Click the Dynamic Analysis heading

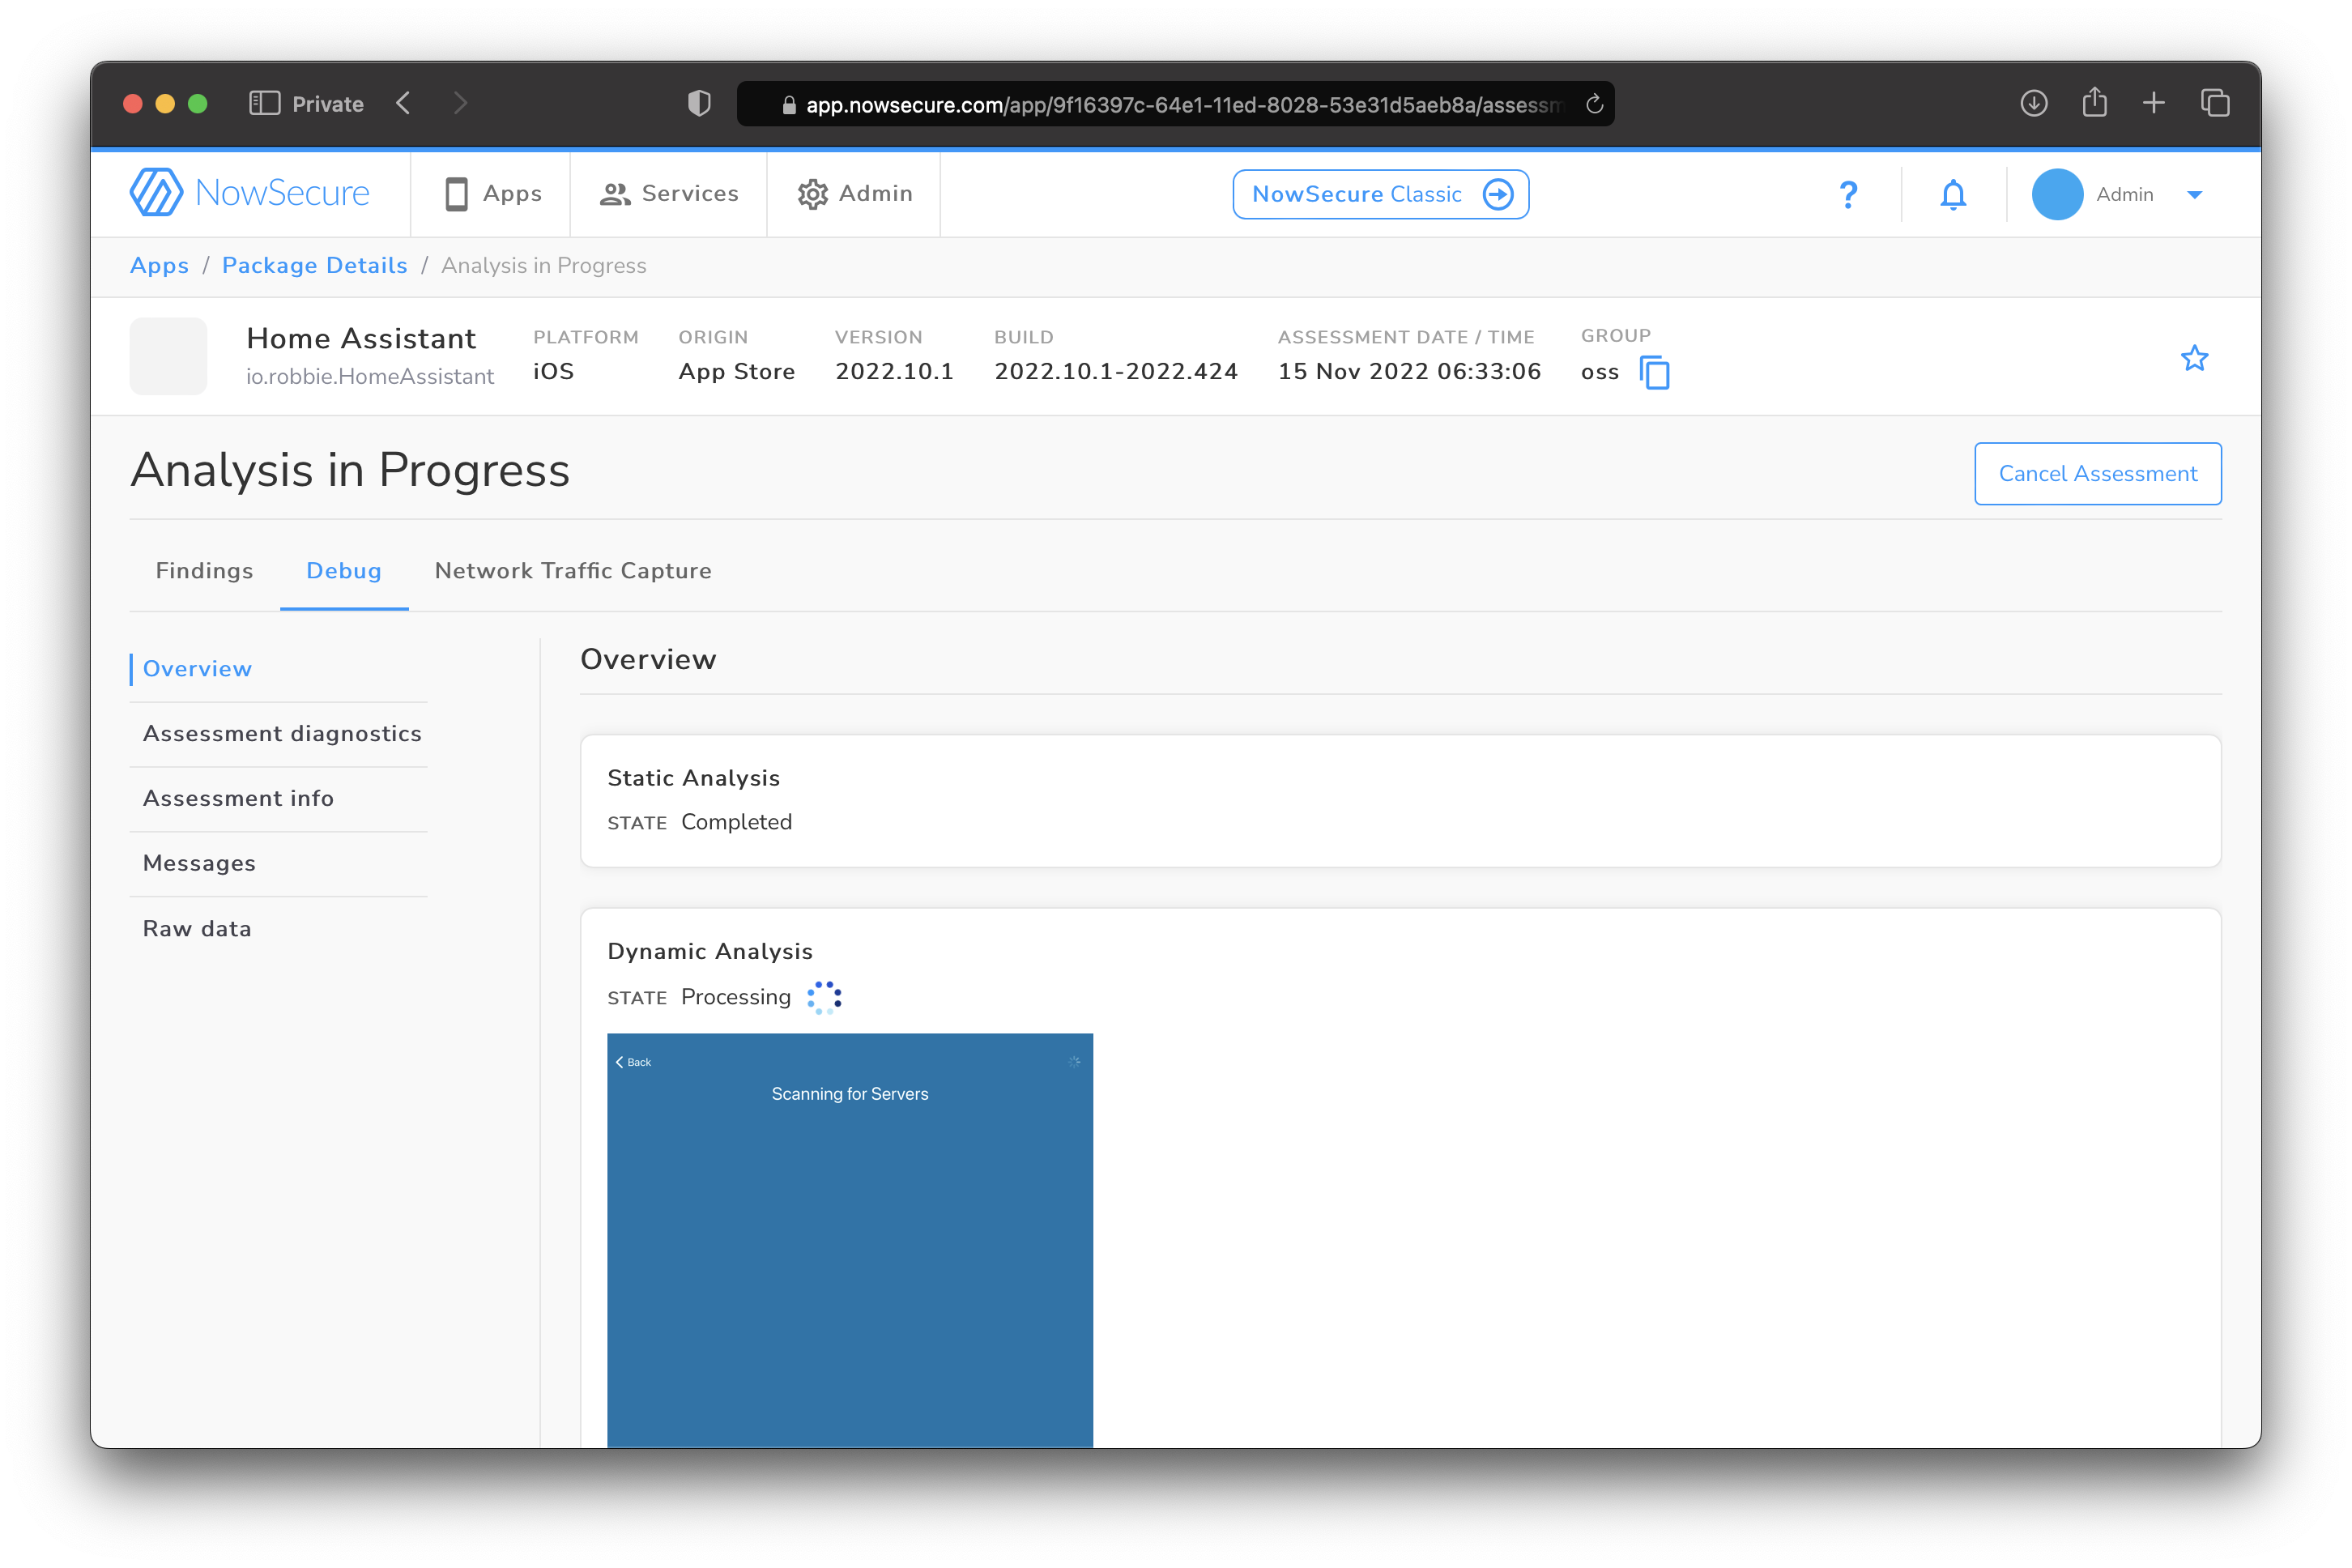tap(710, 952)
